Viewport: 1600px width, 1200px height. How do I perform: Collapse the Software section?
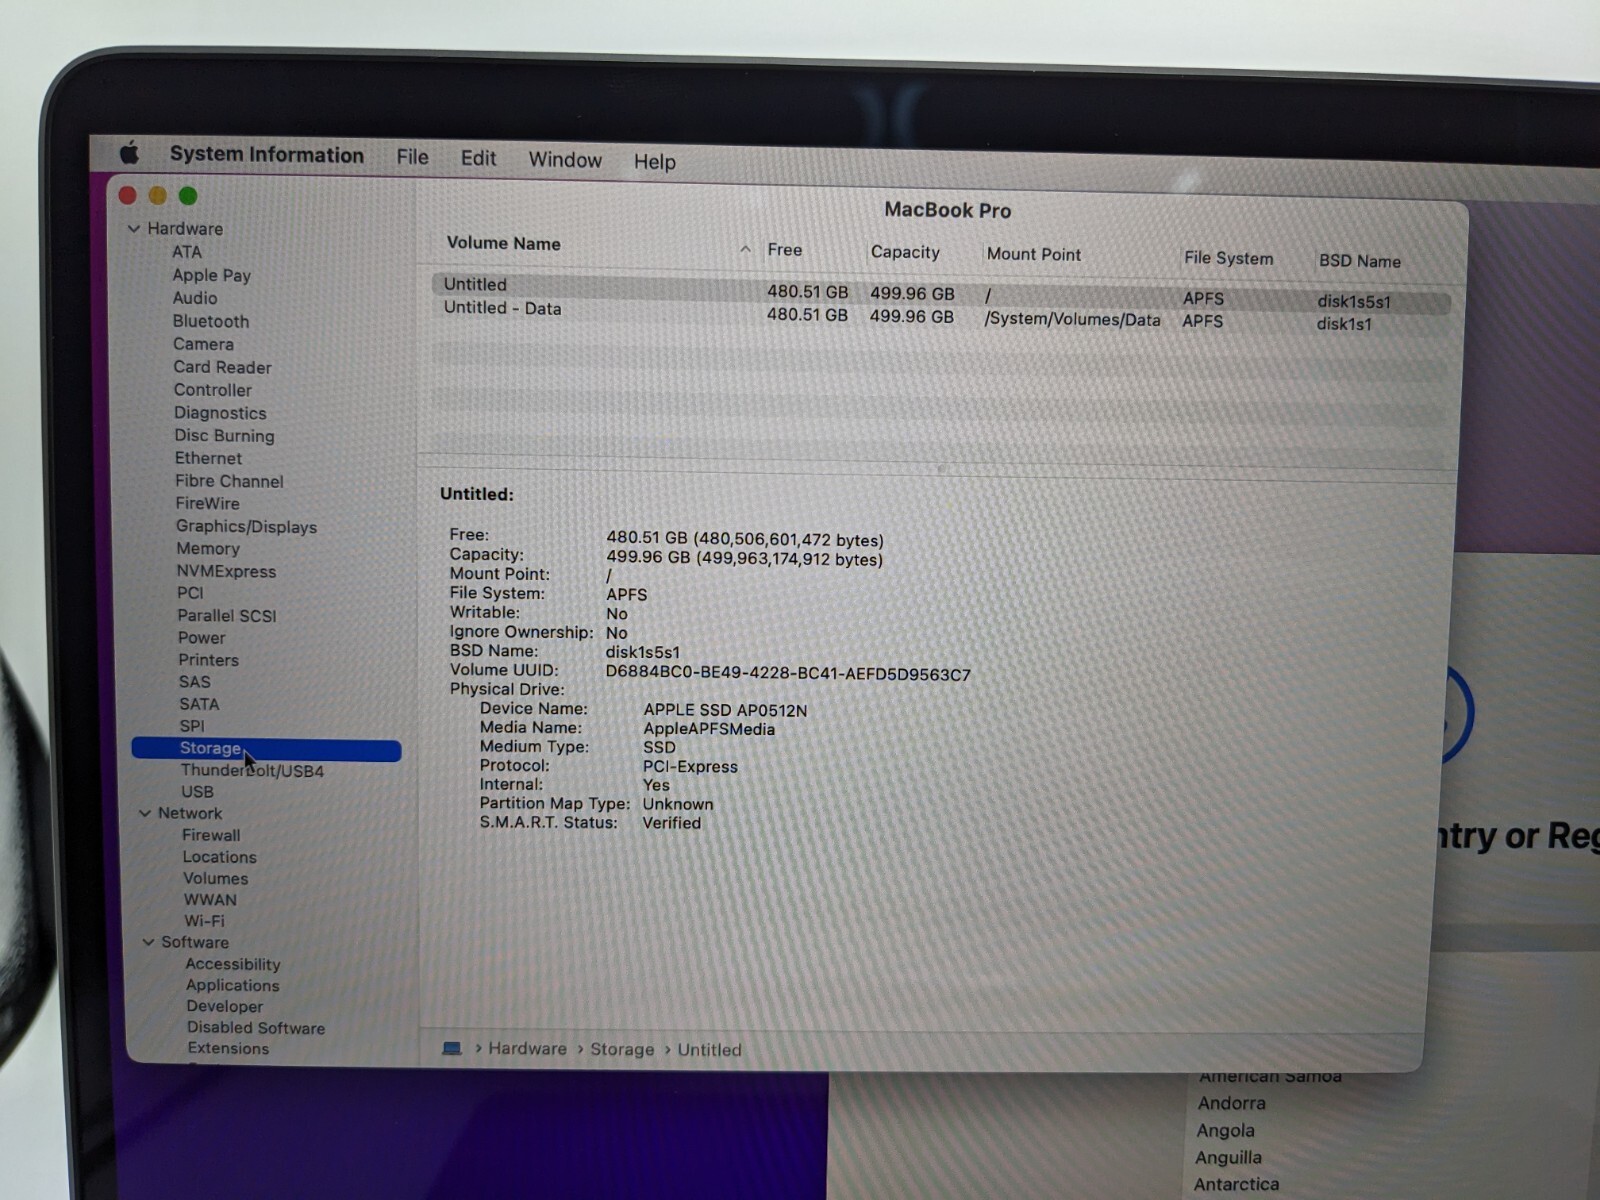coord(148,942)
